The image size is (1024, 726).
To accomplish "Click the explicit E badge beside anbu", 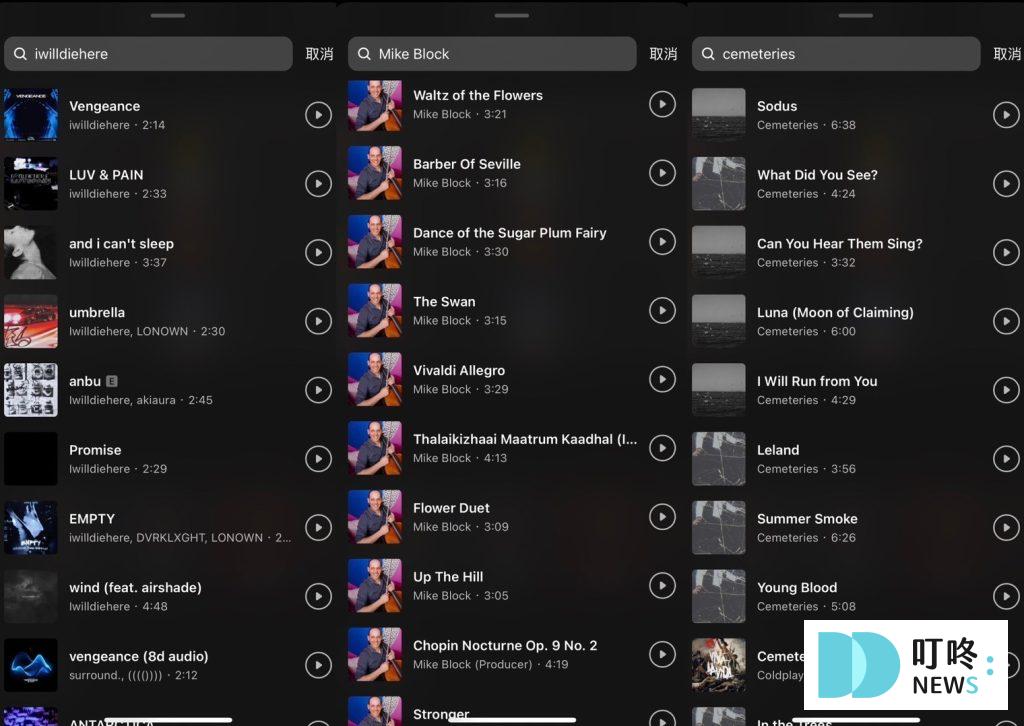I will point(112,381).
